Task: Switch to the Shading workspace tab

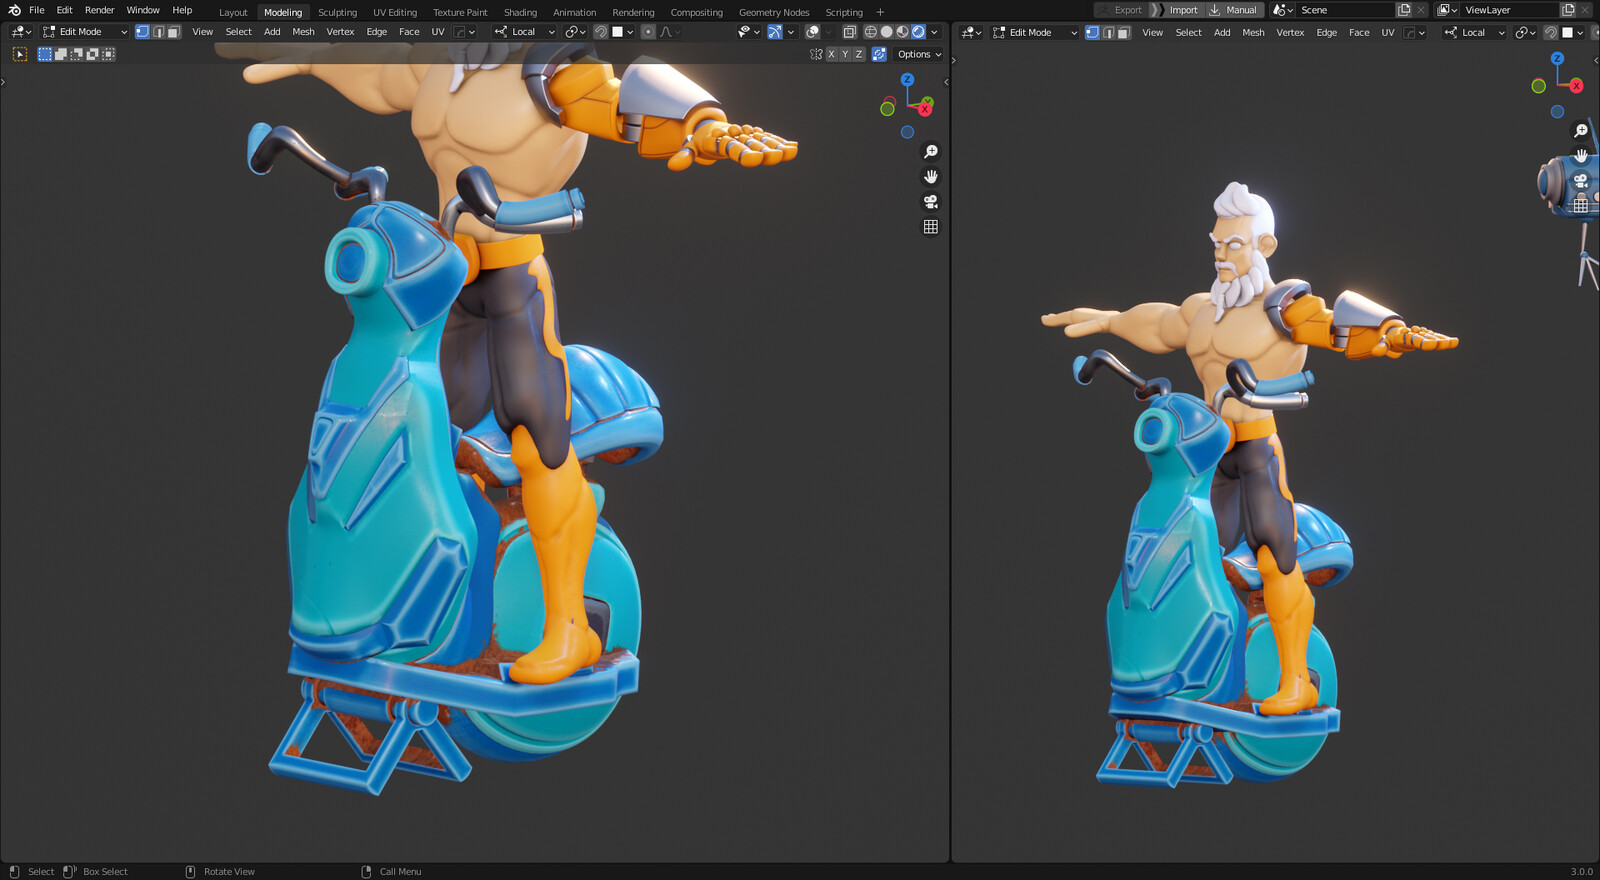Action: pyautogui.click(x=520, y=12)
